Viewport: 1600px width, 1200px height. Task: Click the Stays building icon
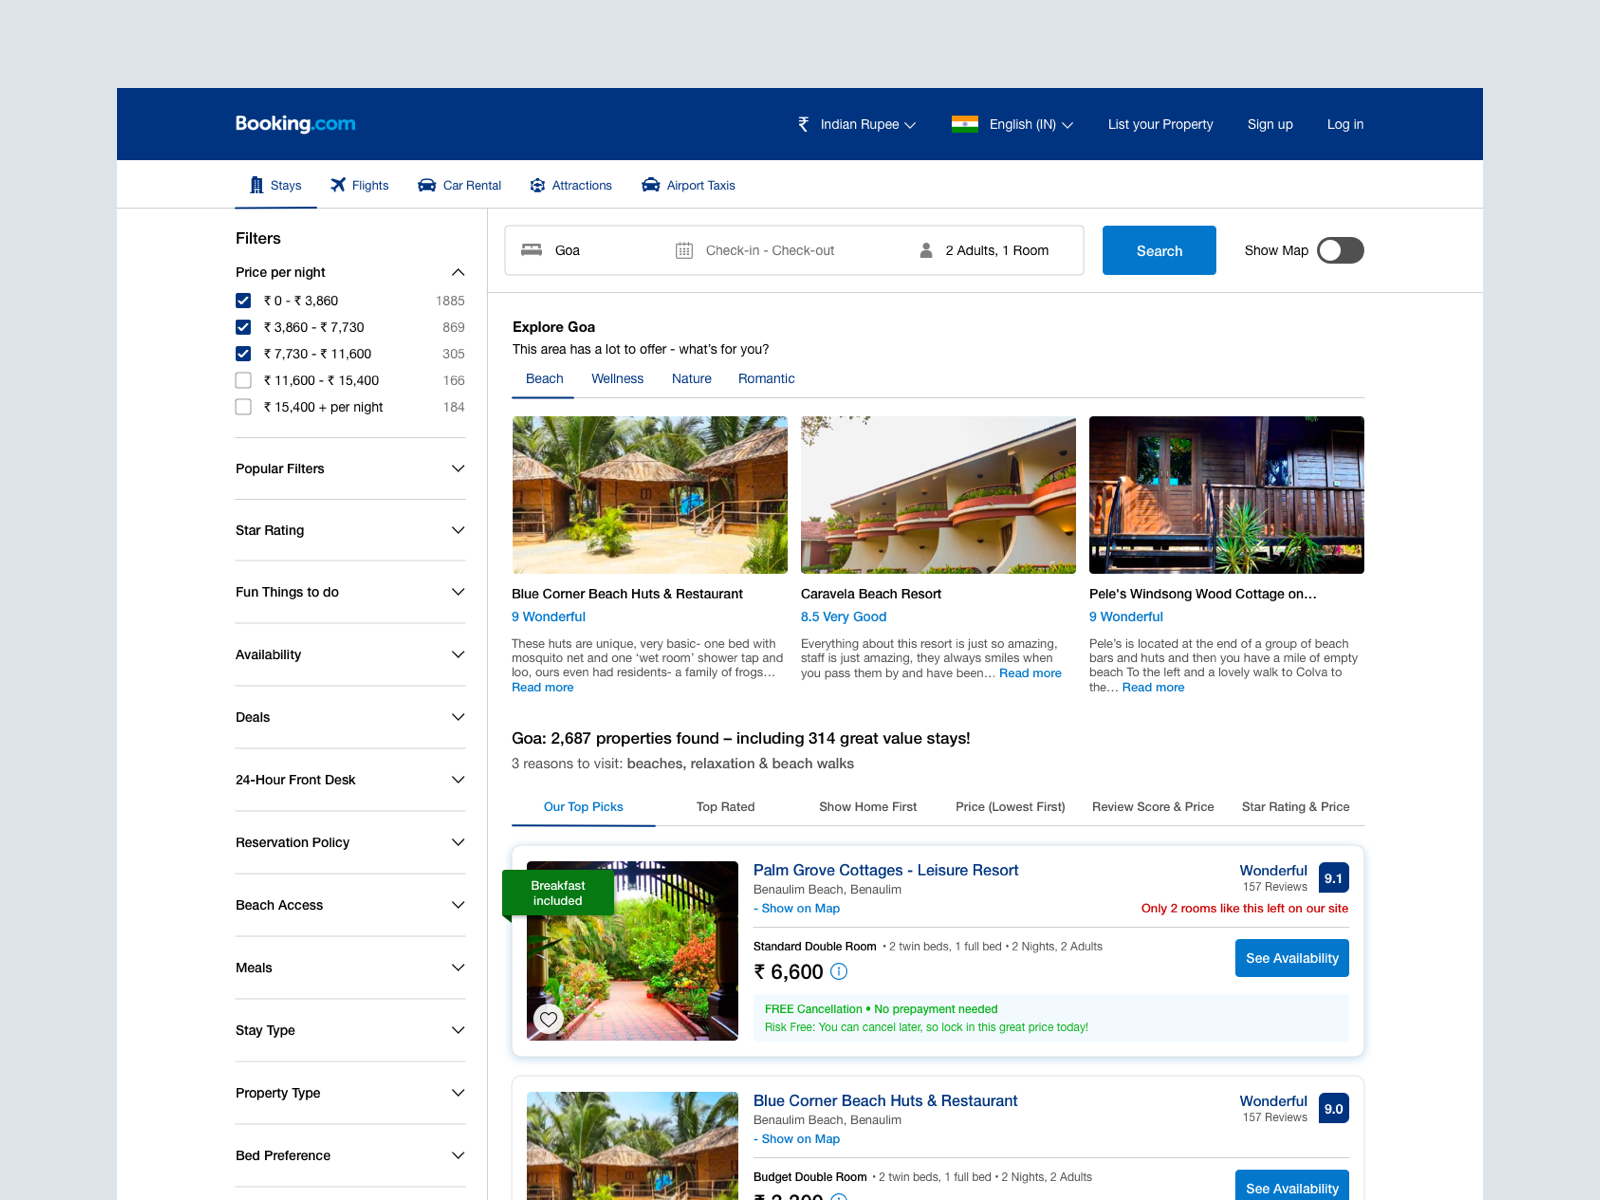click(257, 185)
